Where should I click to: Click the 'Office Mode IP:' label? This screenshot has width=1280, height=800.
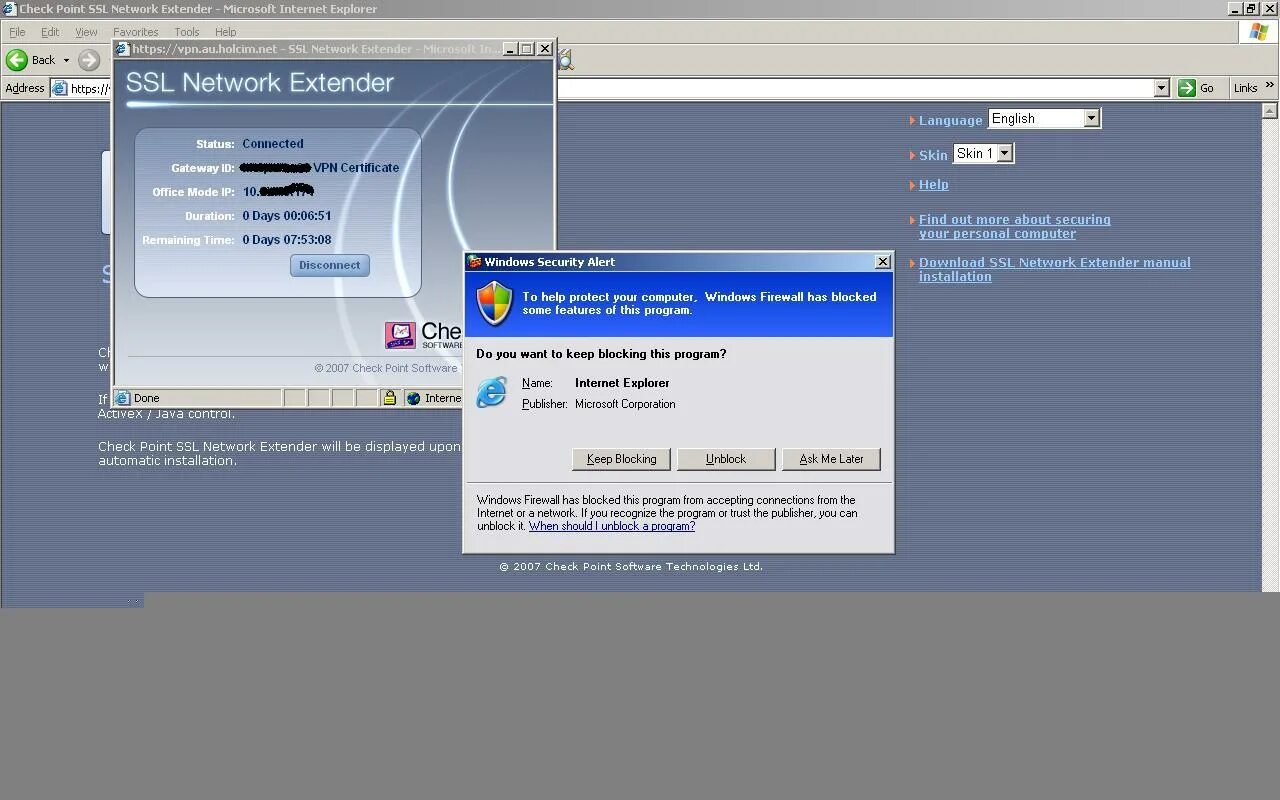coord(193,192)
